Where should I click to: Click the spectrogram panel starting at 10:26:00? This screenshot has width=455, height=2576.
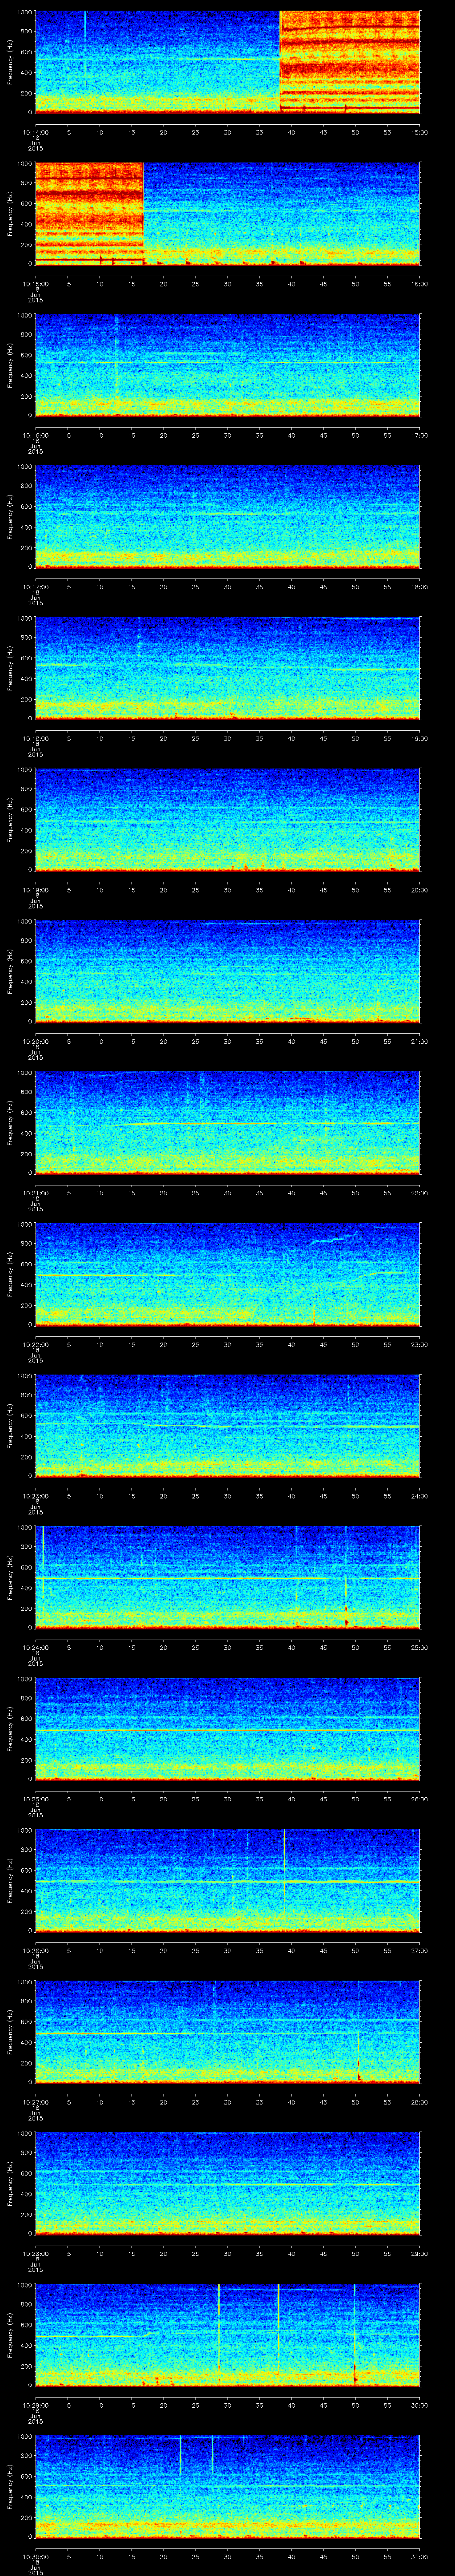228,1880
